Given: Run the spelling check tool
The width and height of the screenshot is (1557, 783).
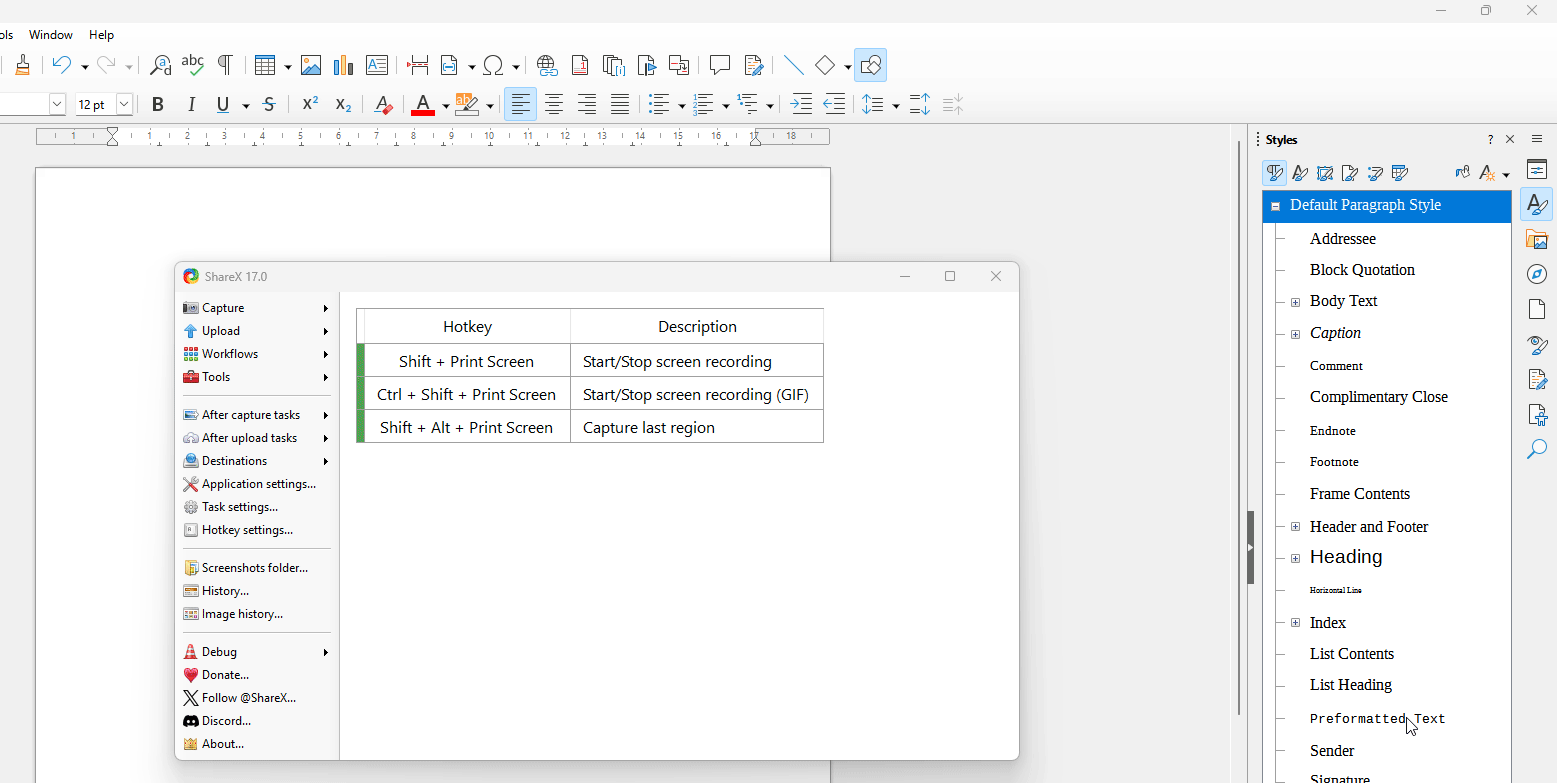Looking at the screenshot, I should [192, 66].
